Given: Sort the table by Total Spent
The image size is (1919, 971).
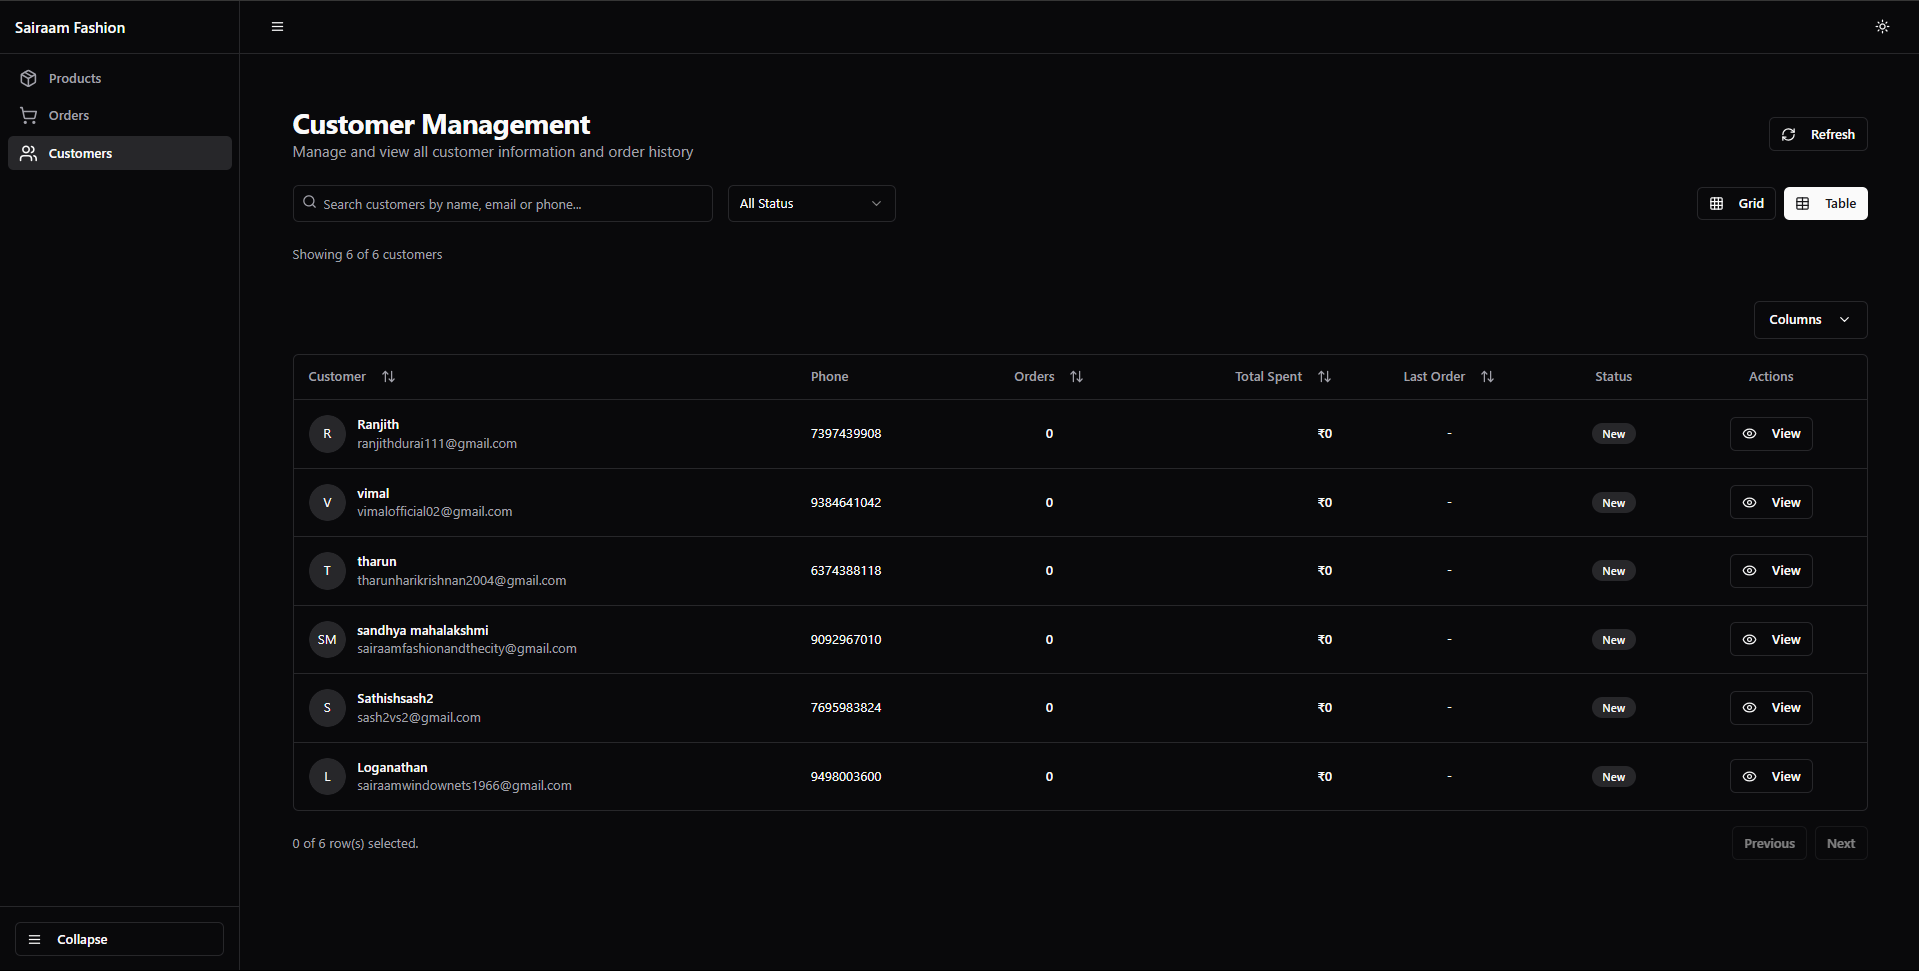Looking at the screenshot, I should (x=1323, y=377).
